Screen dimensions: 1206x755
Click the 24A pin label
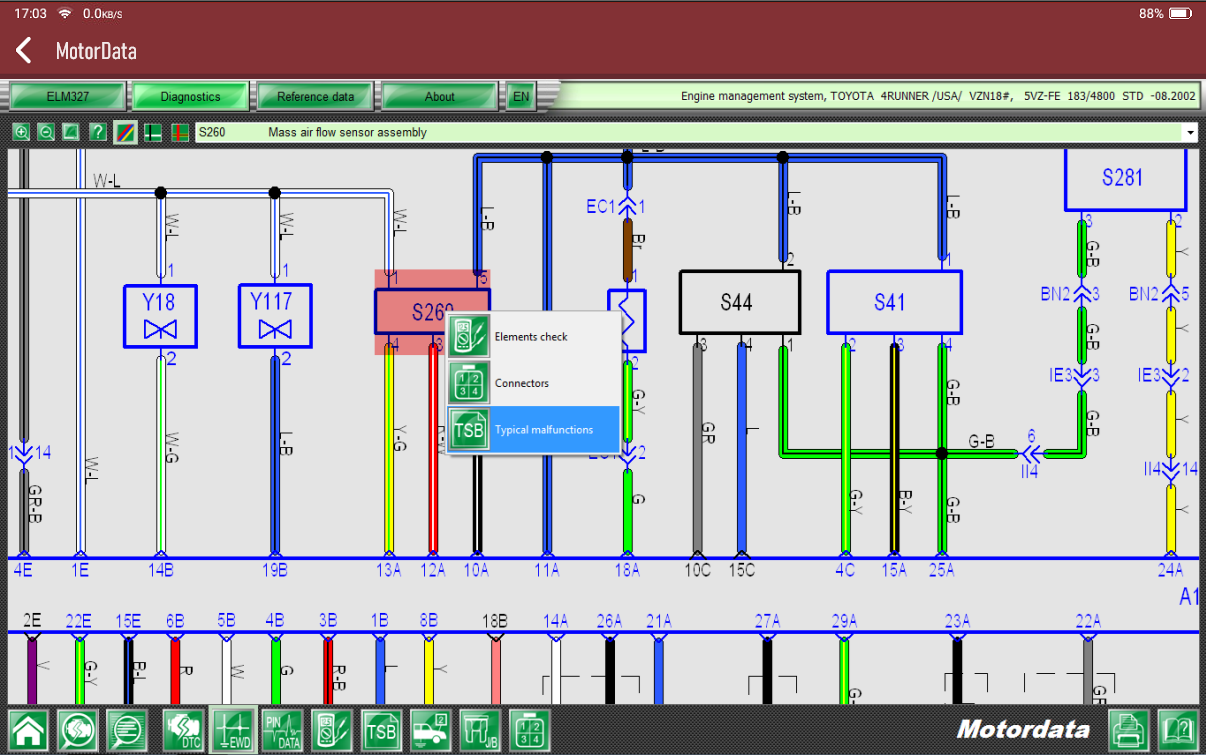[x=1170, y=570]
